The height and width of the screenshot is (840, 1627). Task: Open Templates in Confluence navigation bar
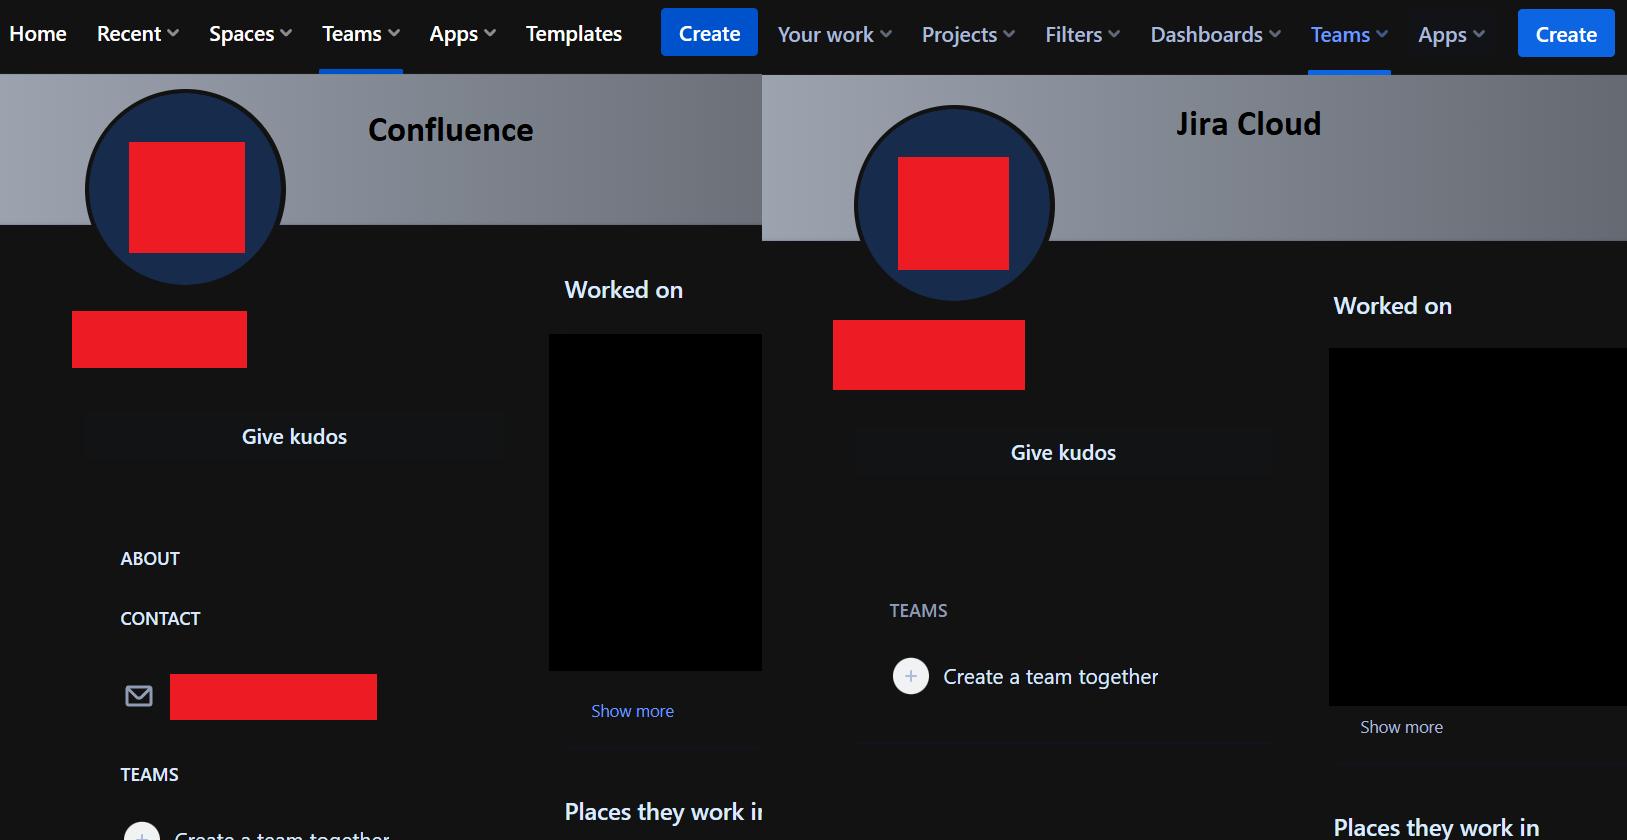(574, 34)
